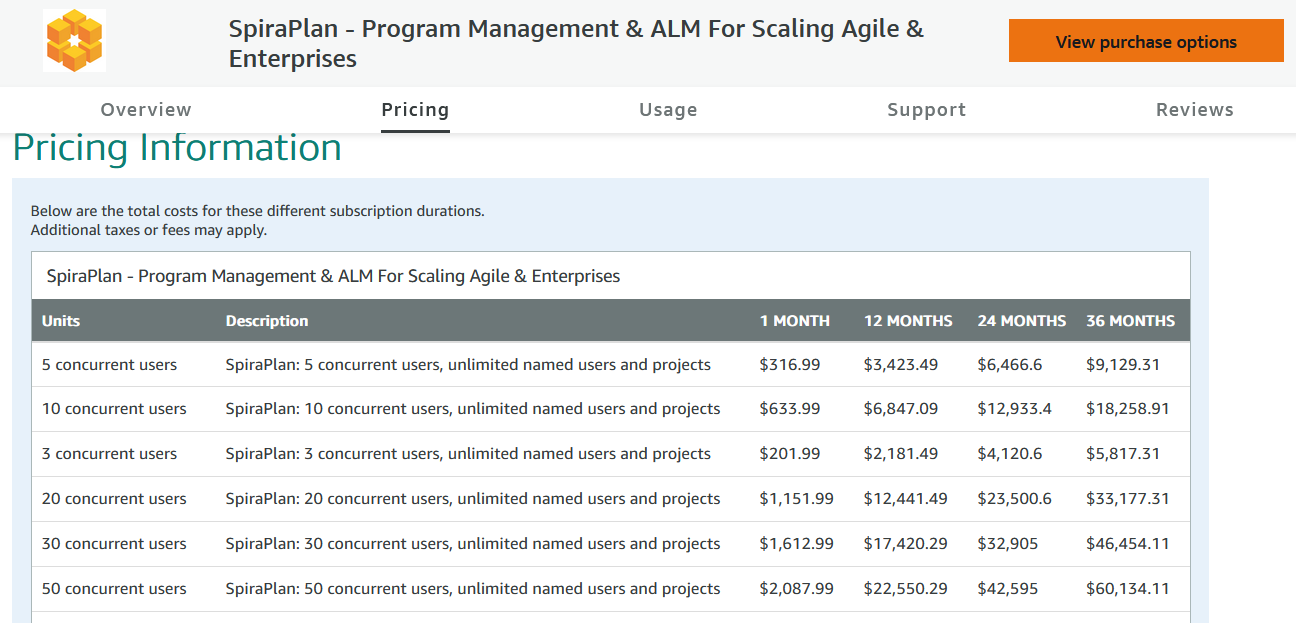Click the SpiraPlan 10 concurrent users description
The image size is (1296, 623).
473,409
